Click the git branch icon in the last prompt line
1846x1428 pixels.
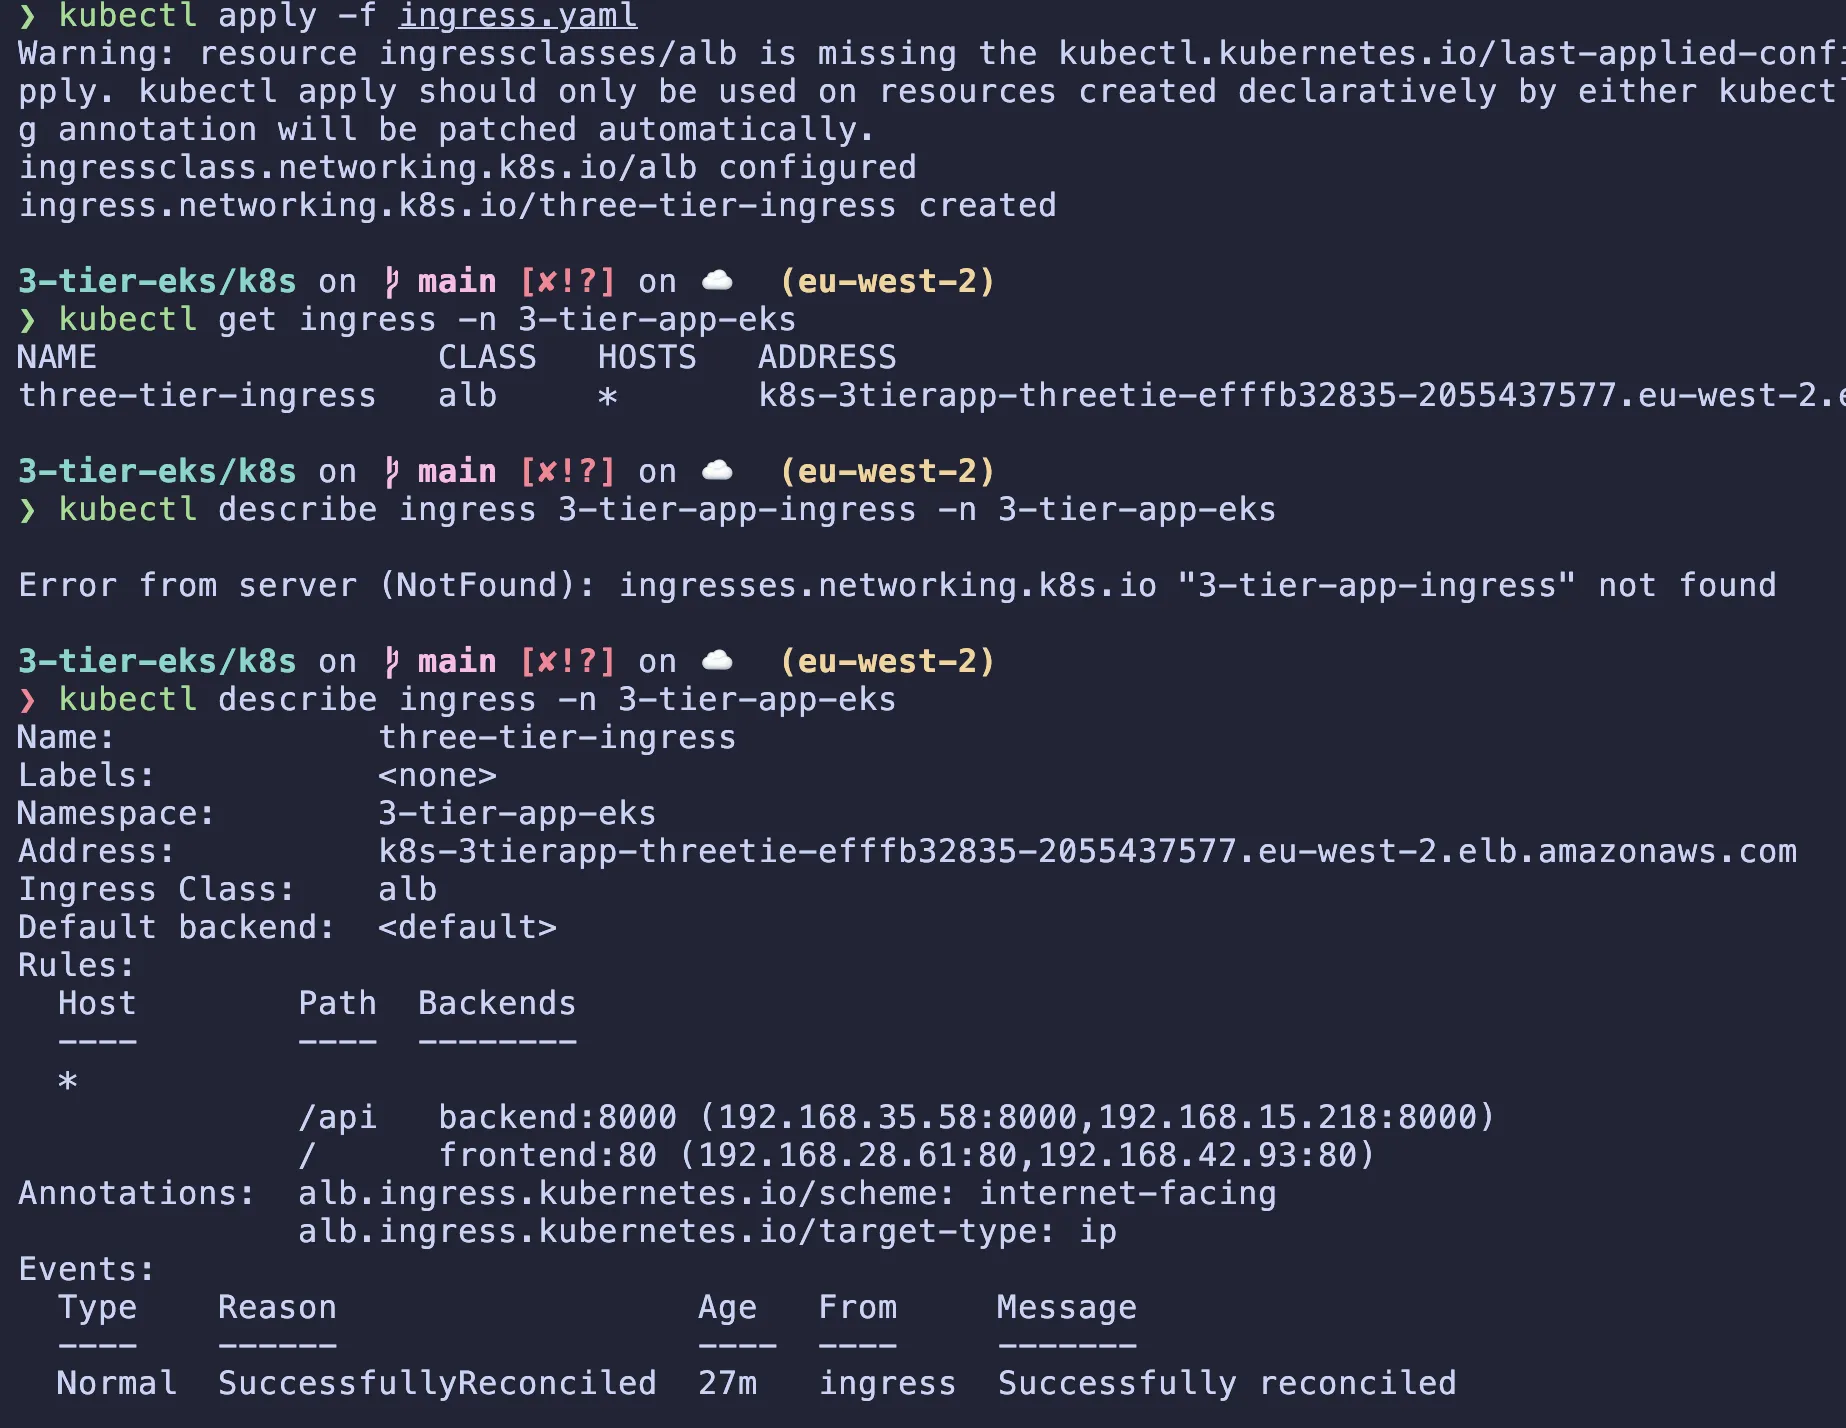pos(392,662)
